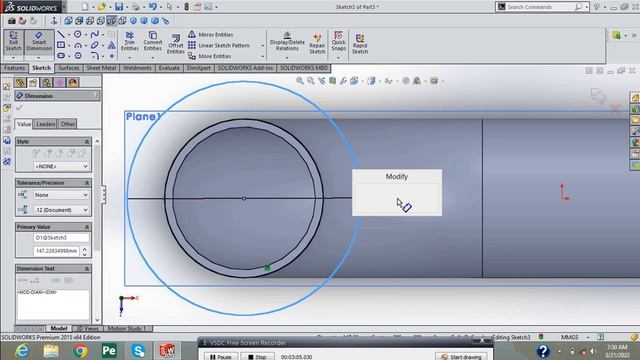Click Mirror Entities
Screen dimensions: 640x360
pos(211,35)
